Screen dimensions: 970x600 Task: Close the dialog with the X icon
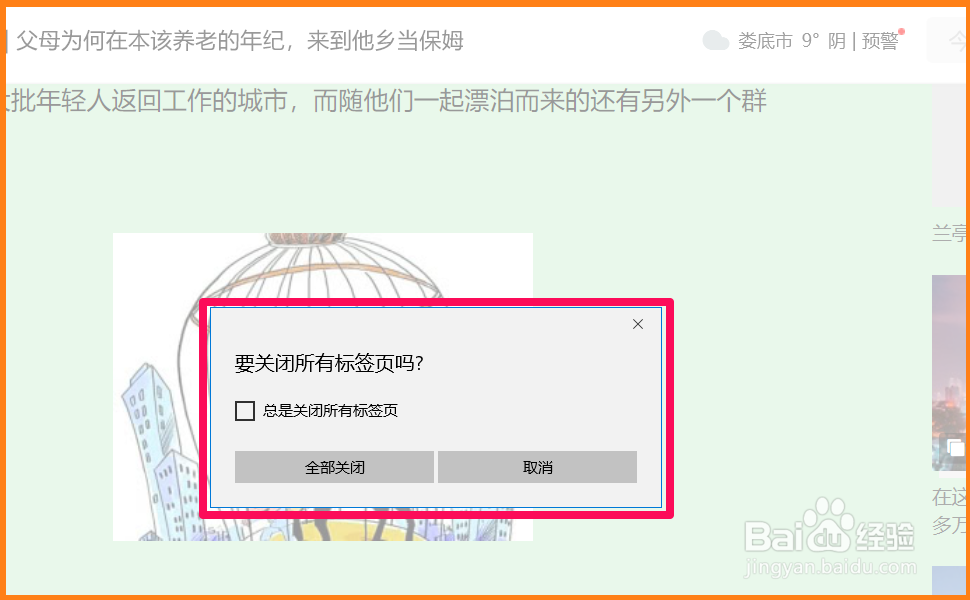coord(638,324)
